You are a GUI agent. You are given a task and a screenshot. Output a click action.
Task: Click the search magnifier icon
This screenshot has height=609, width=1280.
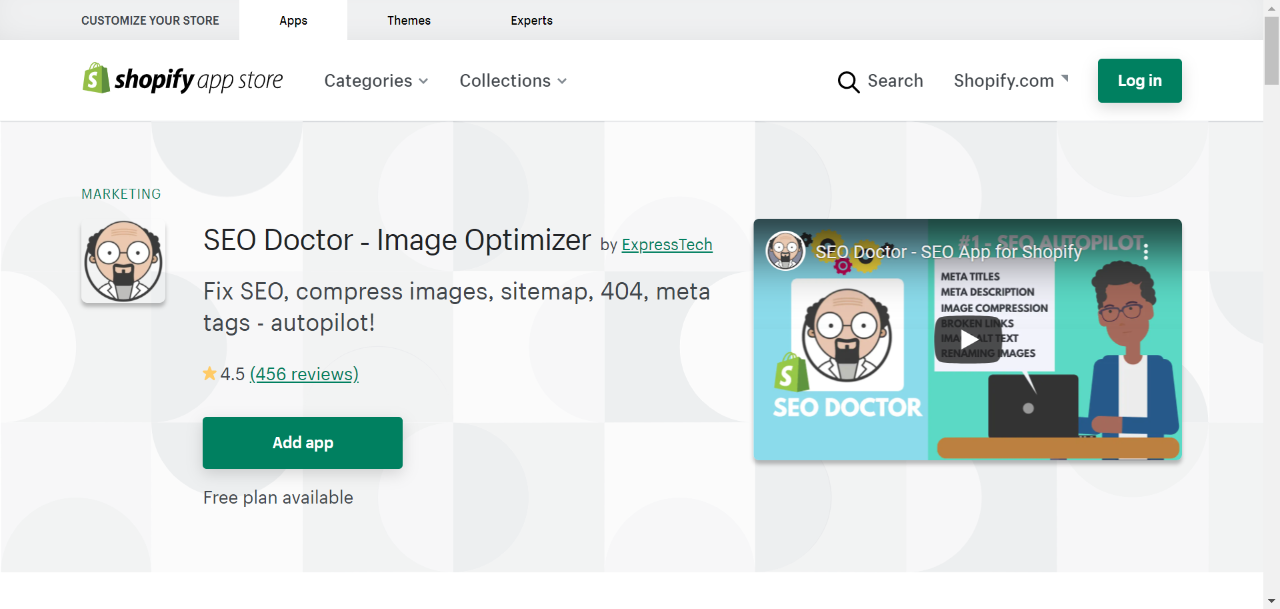[849, 82]
